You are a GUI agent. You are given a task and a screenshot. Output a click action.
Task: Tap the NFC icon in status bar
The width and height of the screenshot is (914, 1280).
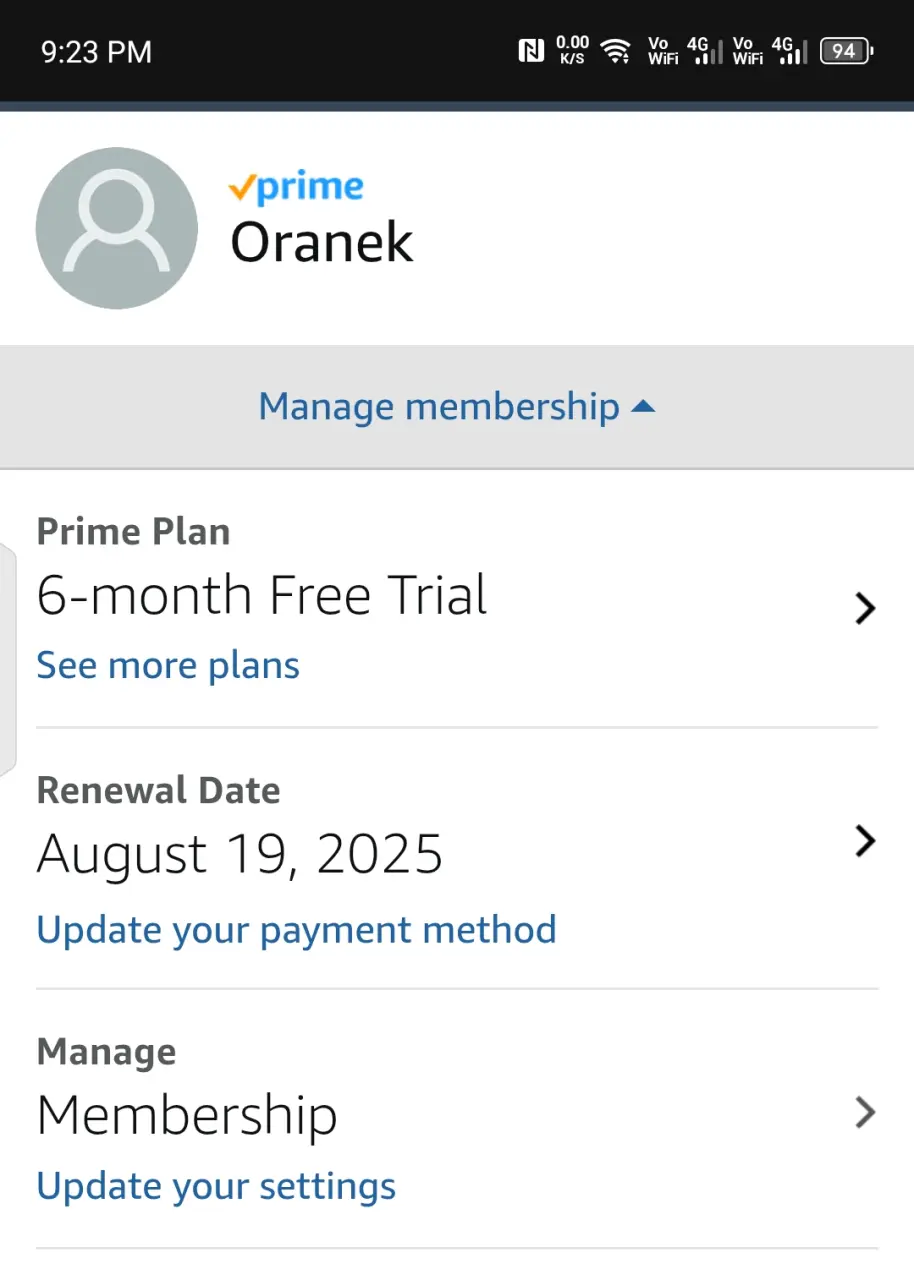click(531, 51)
